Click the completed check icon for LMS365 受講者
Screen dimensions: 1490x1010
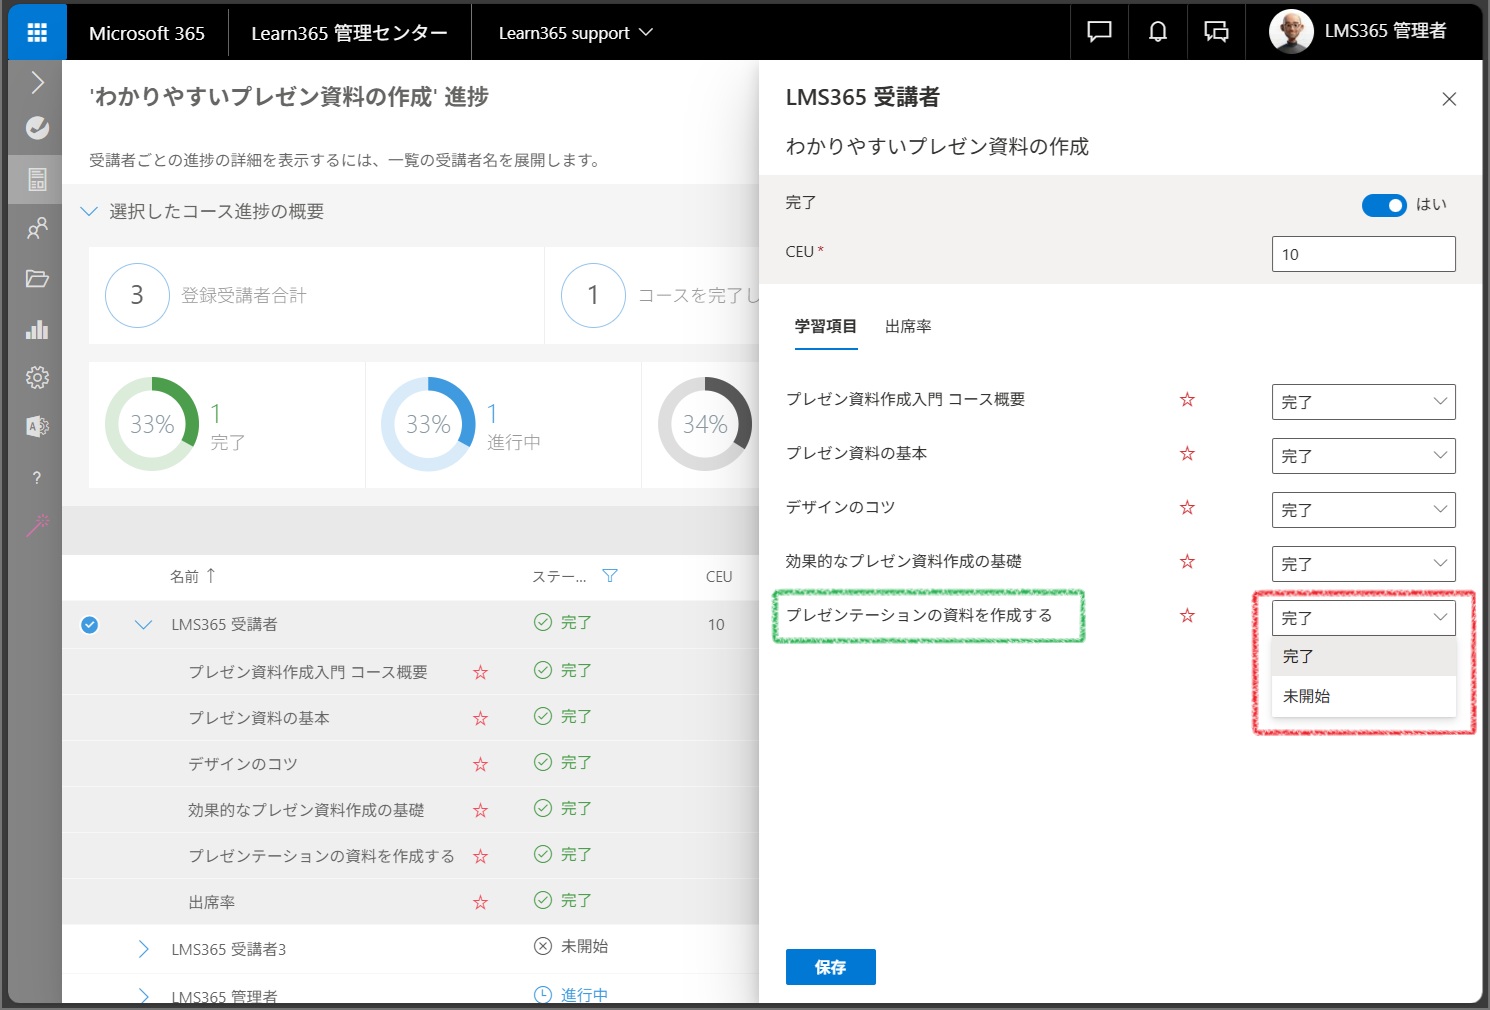(x=543, y=623)
